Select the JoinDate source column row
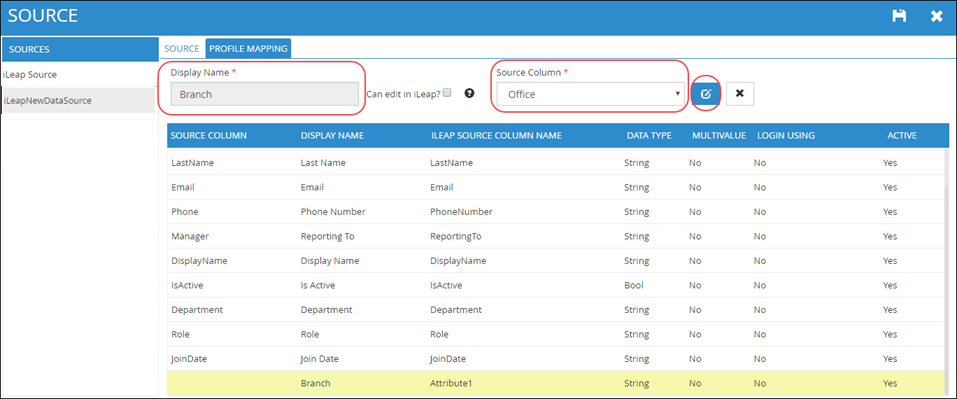957x399 pixels. tap(555, 359)
